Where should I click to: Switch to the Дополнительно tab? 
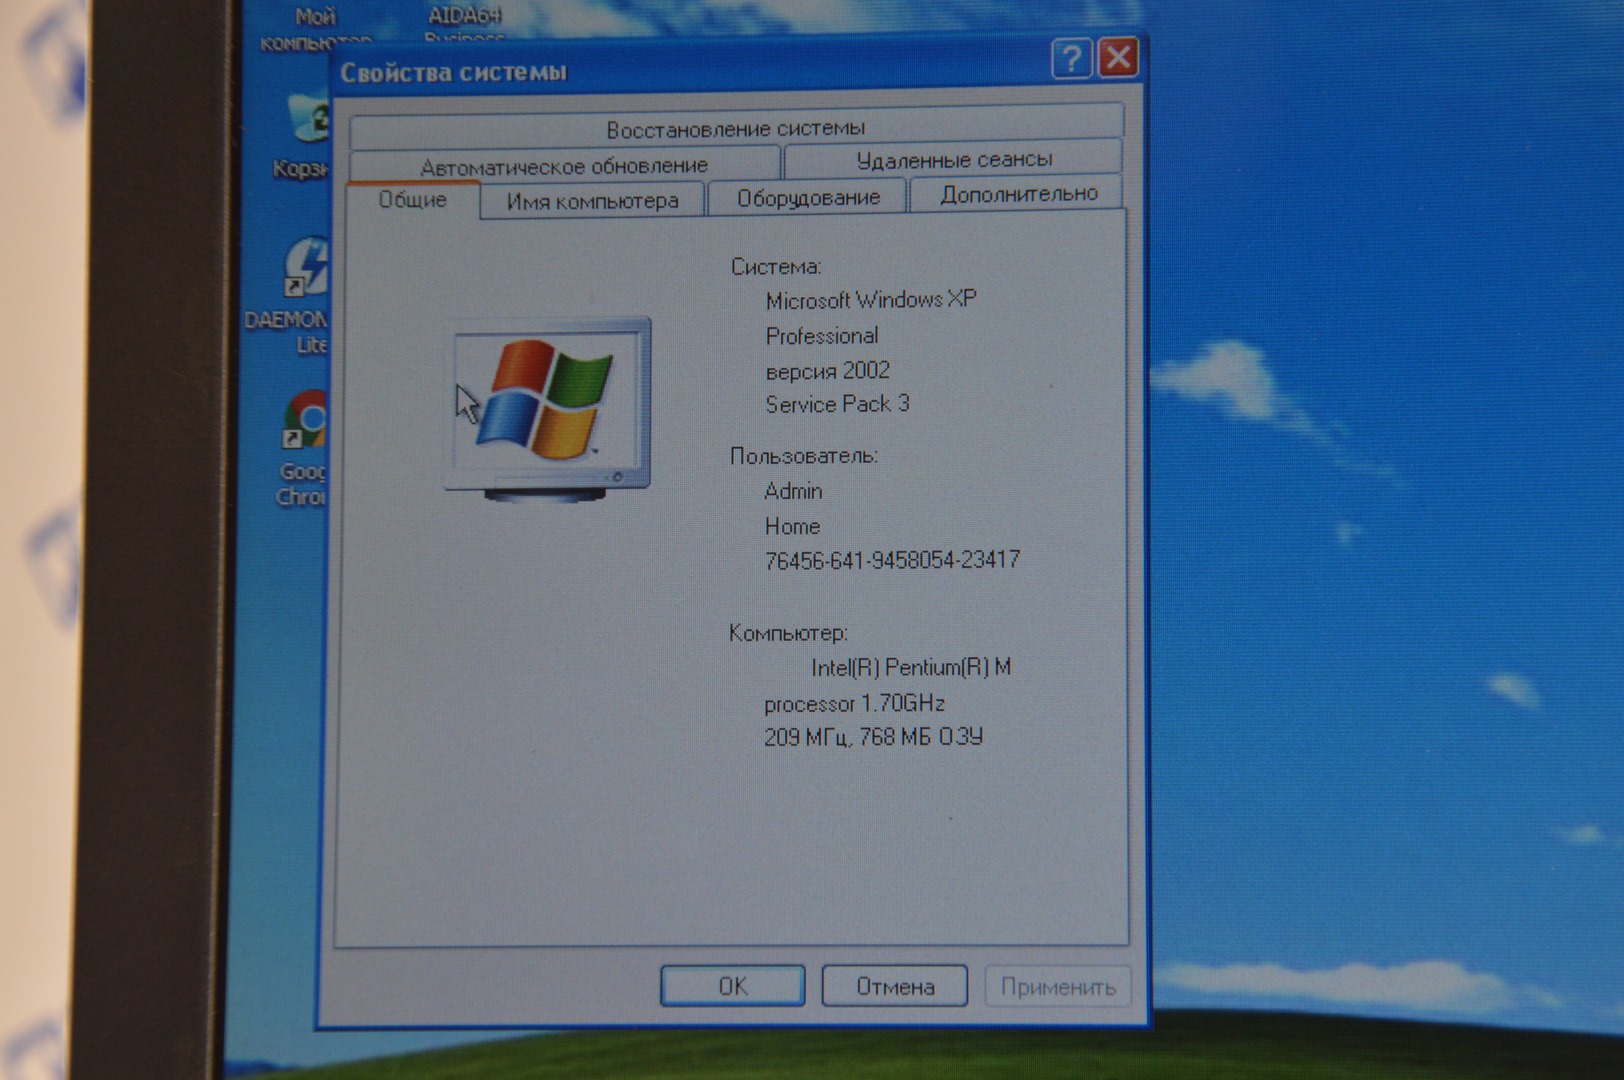pyautogui.click(x=1018, y=194)
